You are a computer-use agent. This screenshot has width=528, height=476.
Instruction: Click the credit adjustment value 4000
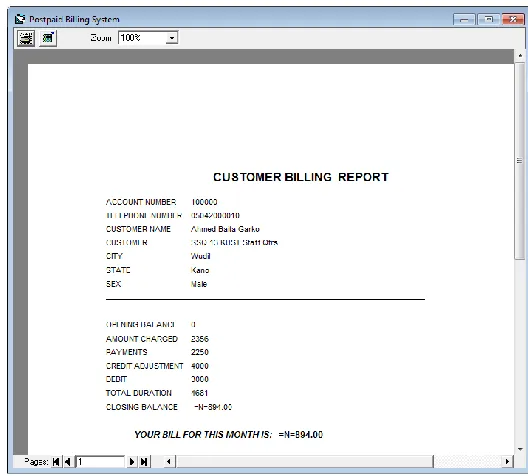[200, 366]
